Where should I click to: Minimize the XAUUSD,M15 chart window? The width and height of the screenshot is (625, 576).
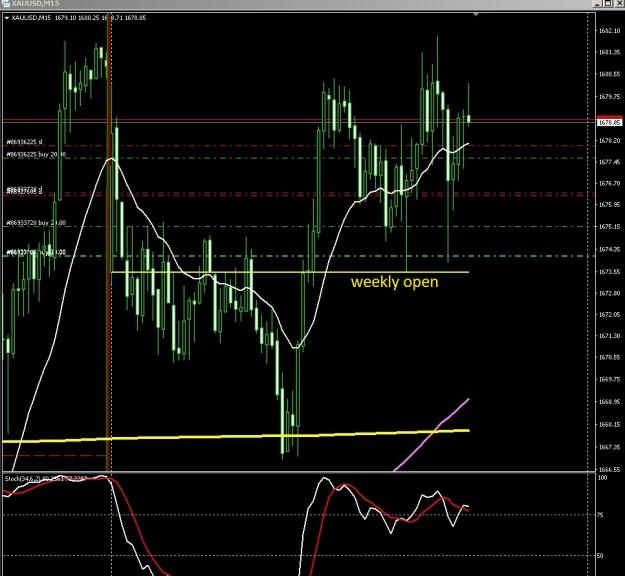pyautogui.click(x=597, y=3)
